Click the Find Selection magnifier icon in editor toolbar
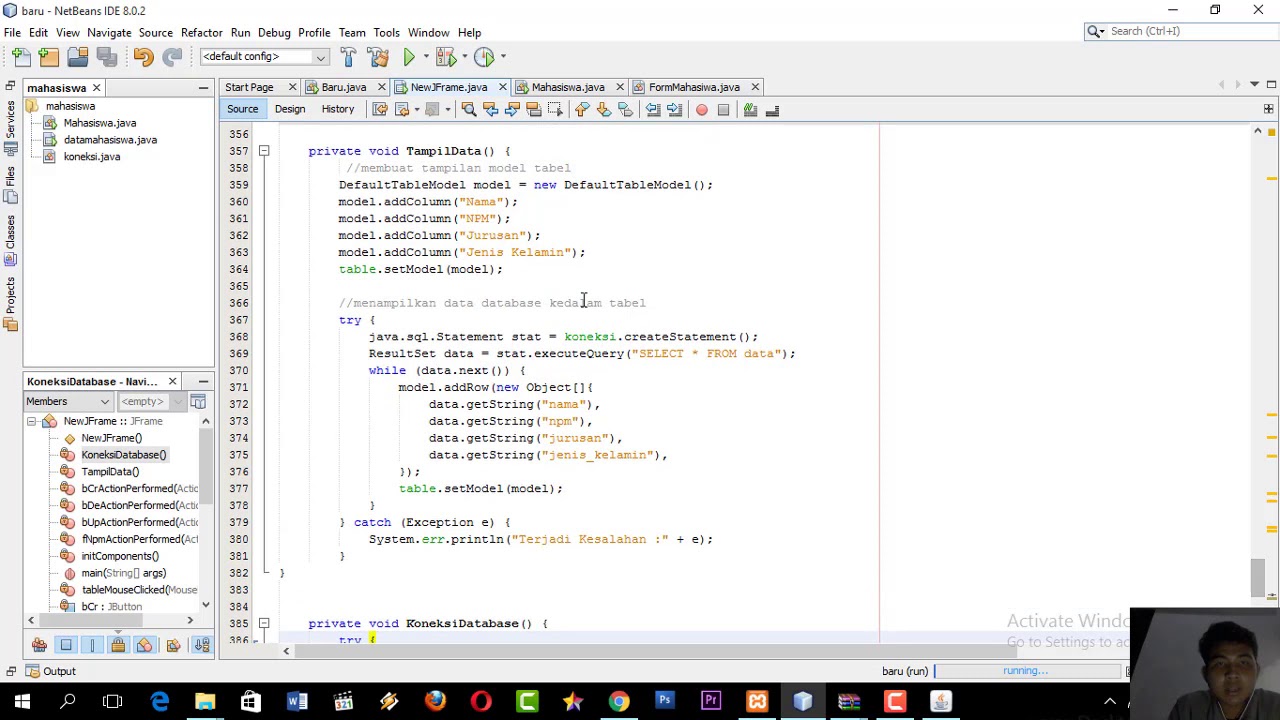The image size is (1280, 720). [x=468, y=109]
